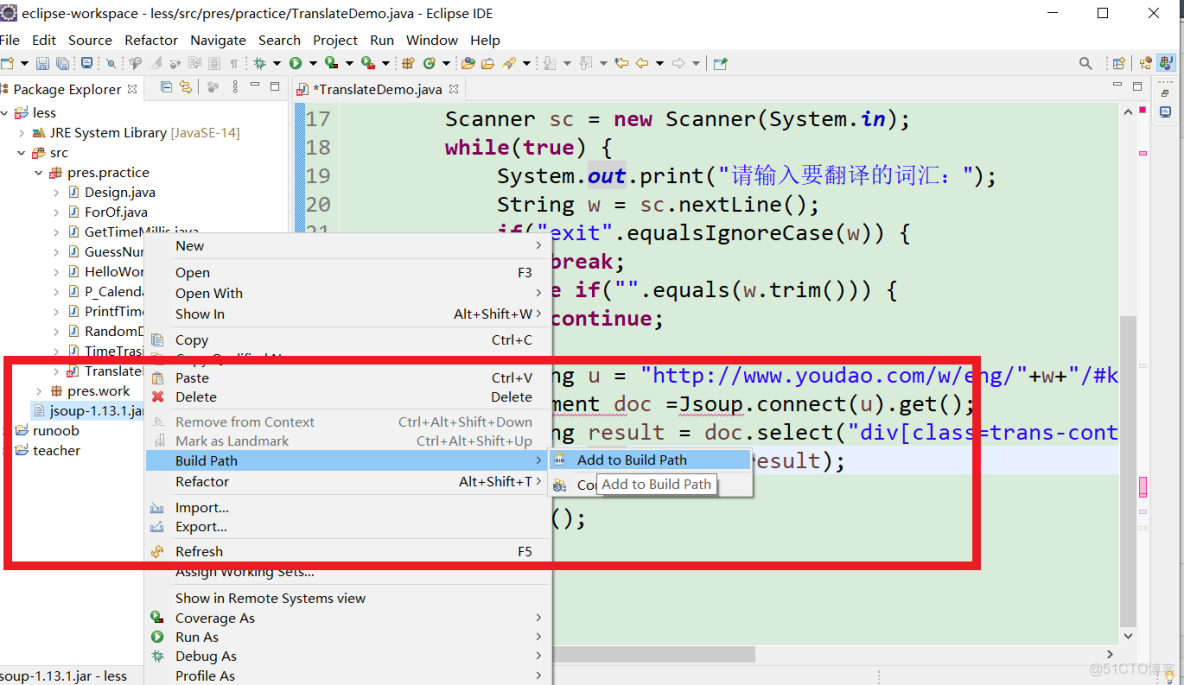Click Import... in the context menu
The width and height of the screenshot is (1184, 685).
348,508
